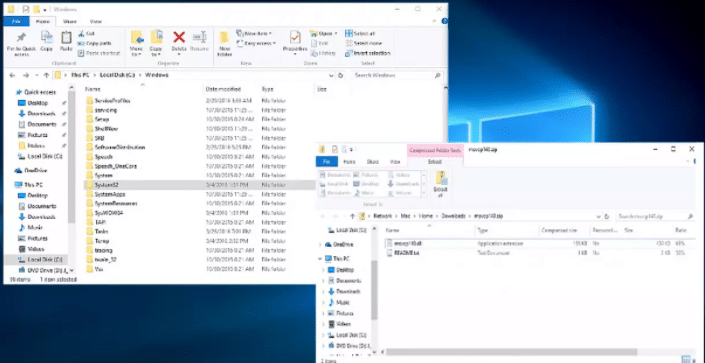The width and height of the screenshot is (705, 363).
Task: Expand the Music node in zip window tree
Action: [323, 302]
